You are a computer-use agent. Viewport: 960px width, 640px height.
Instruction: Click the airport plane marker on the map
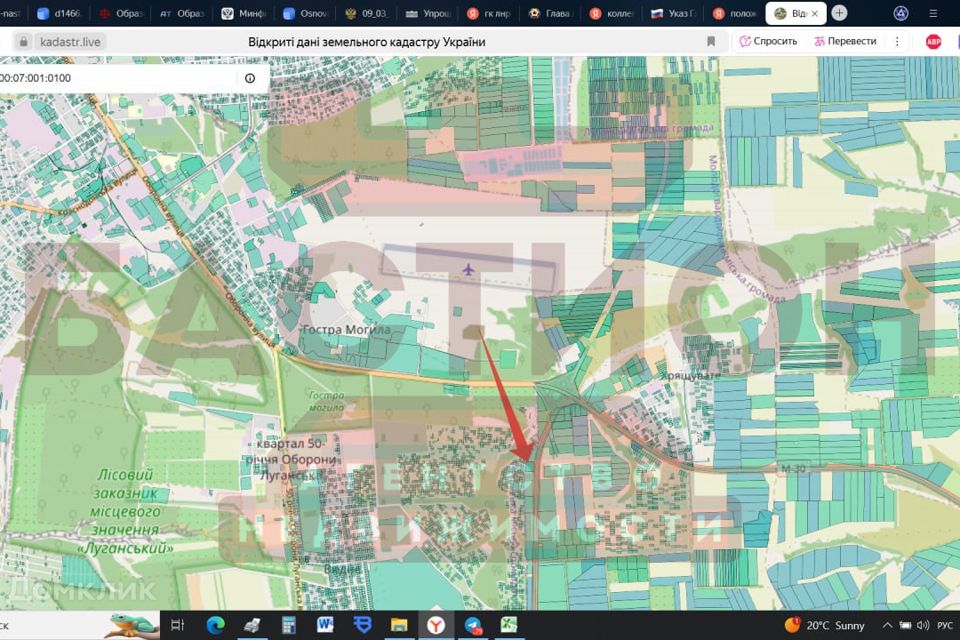(x=469, y=268)
